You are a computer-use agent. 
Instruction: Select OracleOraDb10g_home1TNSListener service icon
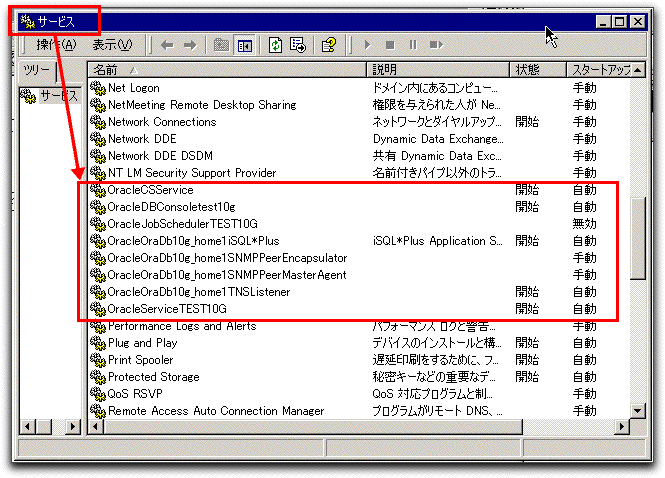pyautogui.click(x=98, y=292)
